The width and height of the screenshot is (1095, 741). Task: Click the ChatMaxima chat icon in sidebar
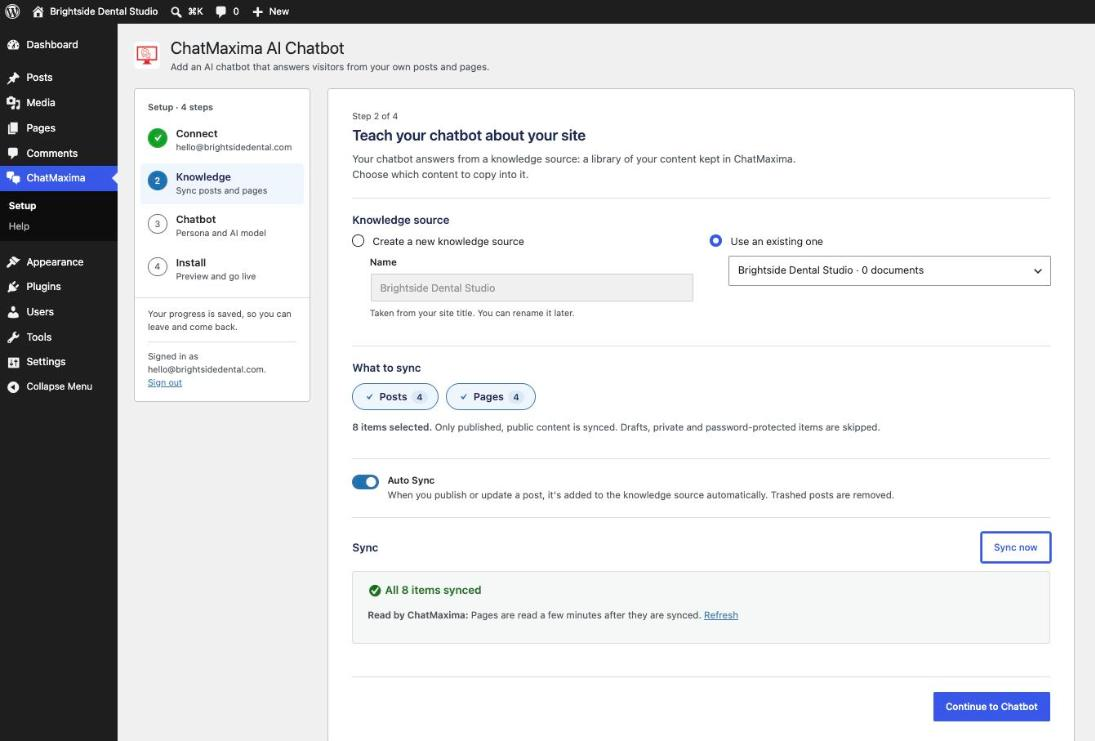coord(13,178)
